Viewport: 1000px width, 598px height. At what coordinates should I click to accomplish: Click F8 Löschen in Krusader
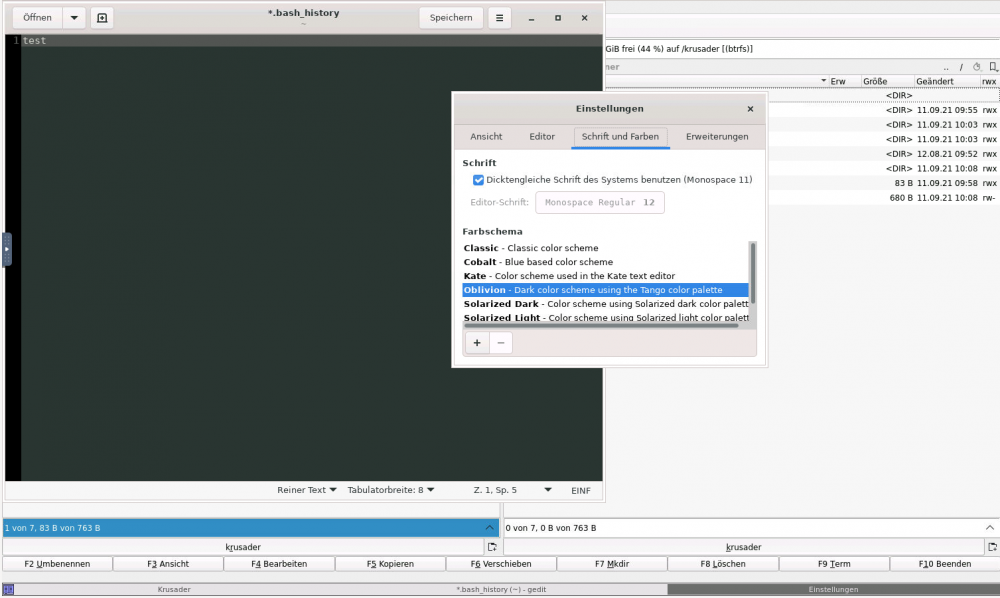(x=723, y=564)
